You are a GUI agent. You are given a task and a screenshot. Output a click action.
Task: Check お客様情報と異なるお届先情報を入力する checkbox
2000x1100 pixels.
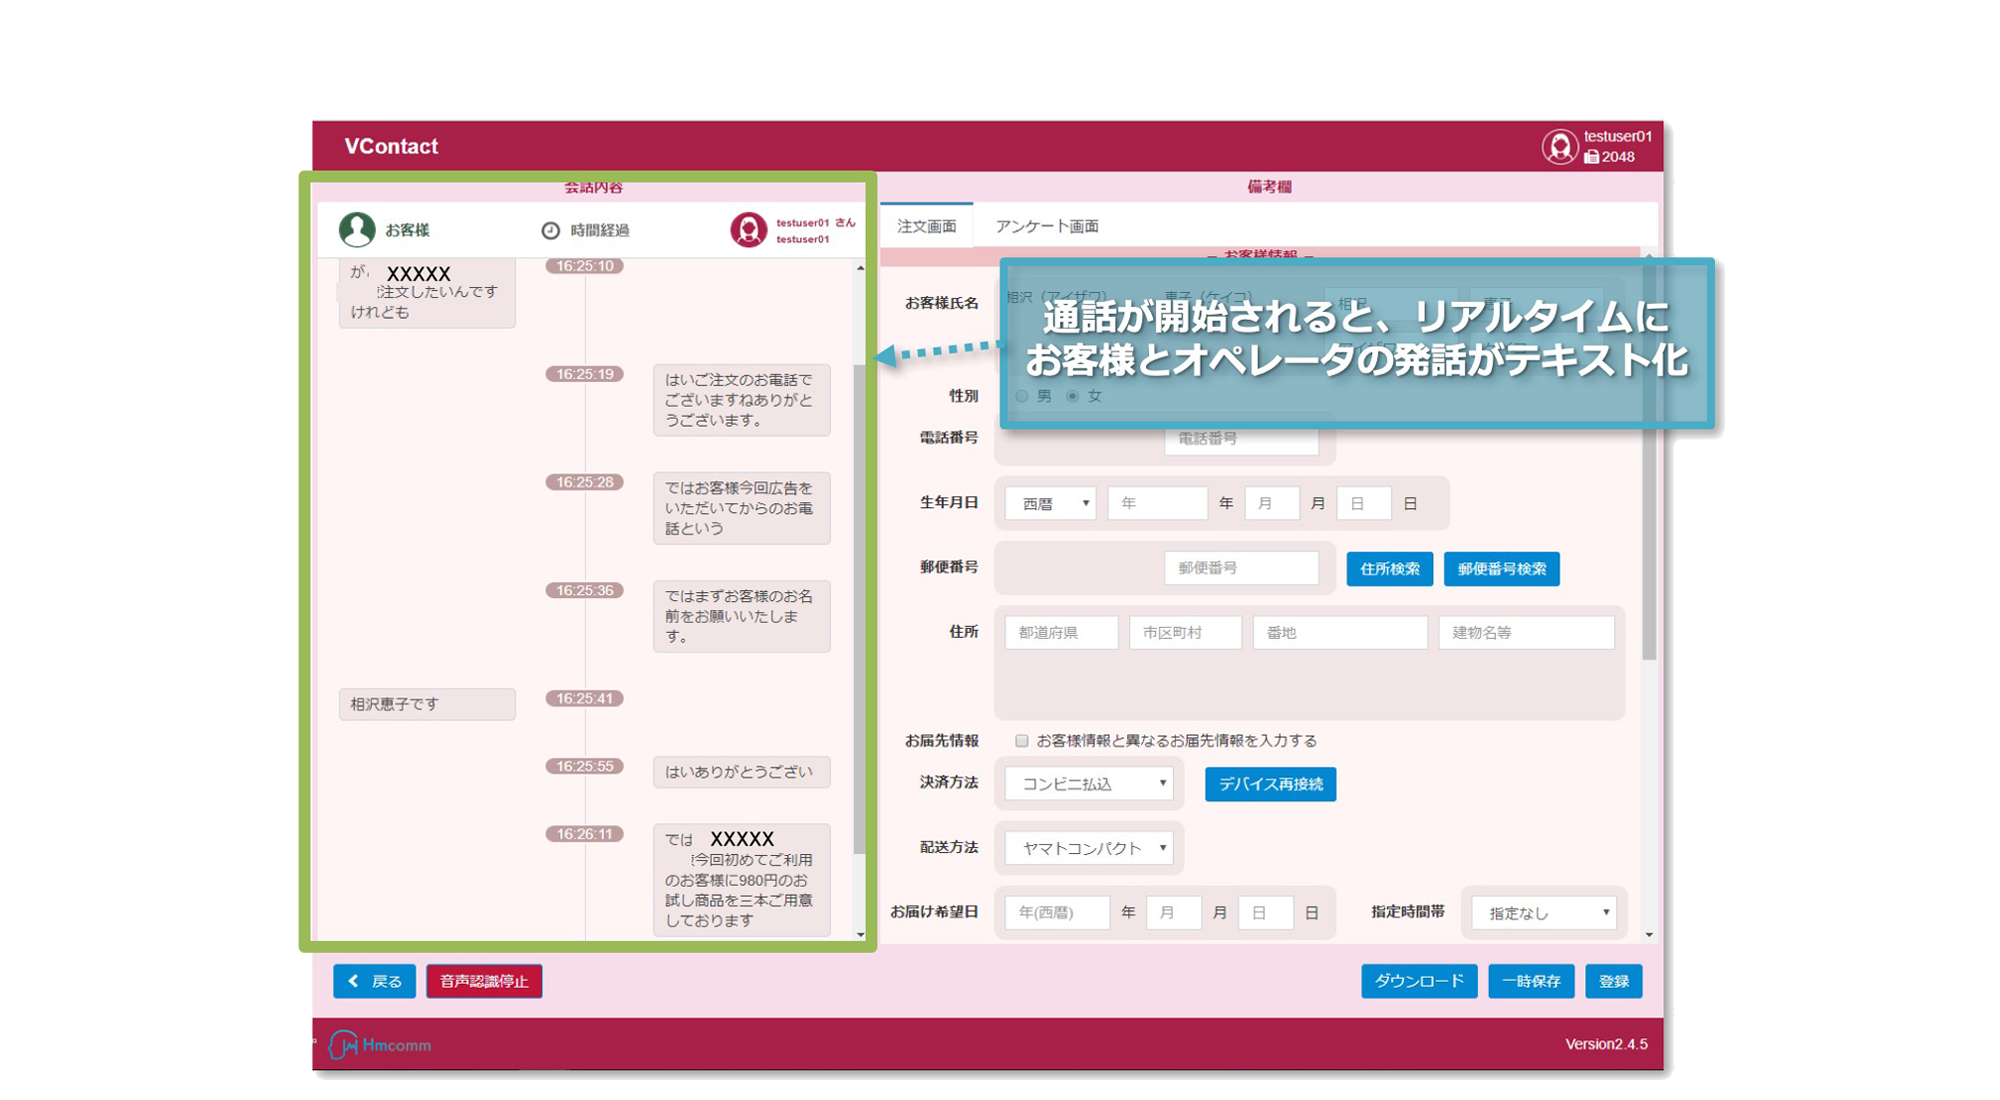pos(1021,741)
